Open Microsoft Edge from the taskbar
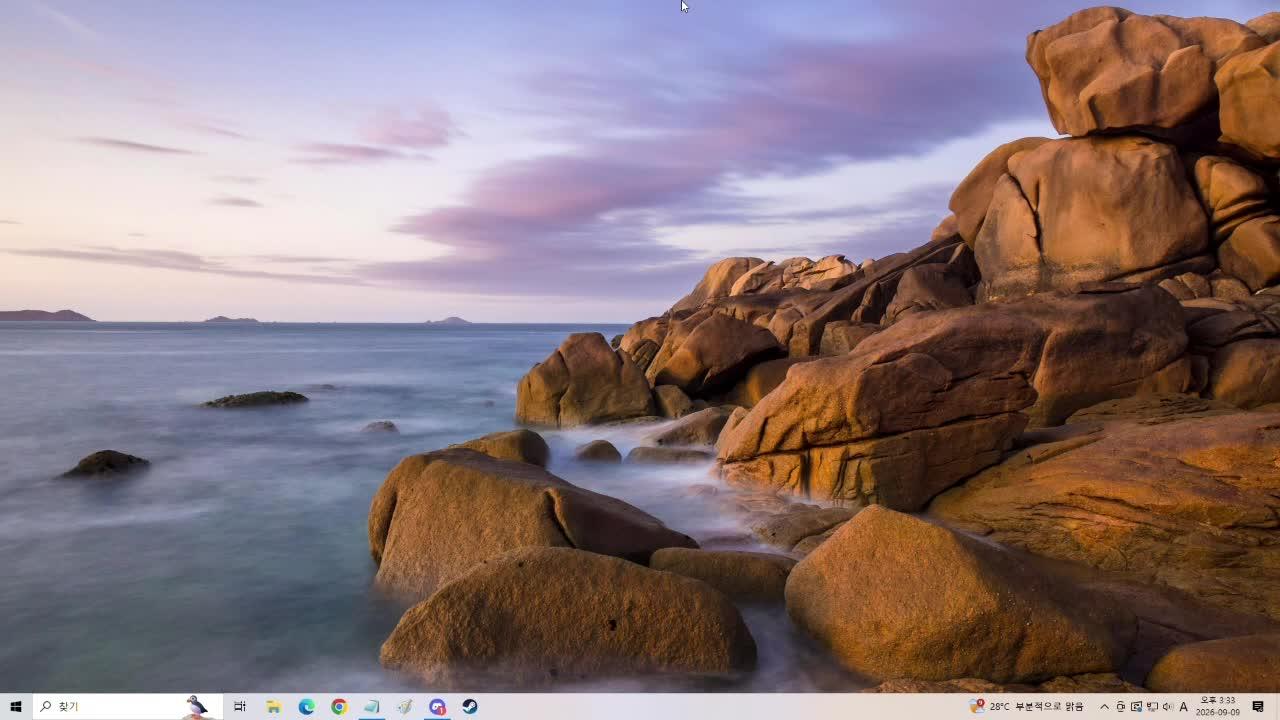 coord(306,706)
